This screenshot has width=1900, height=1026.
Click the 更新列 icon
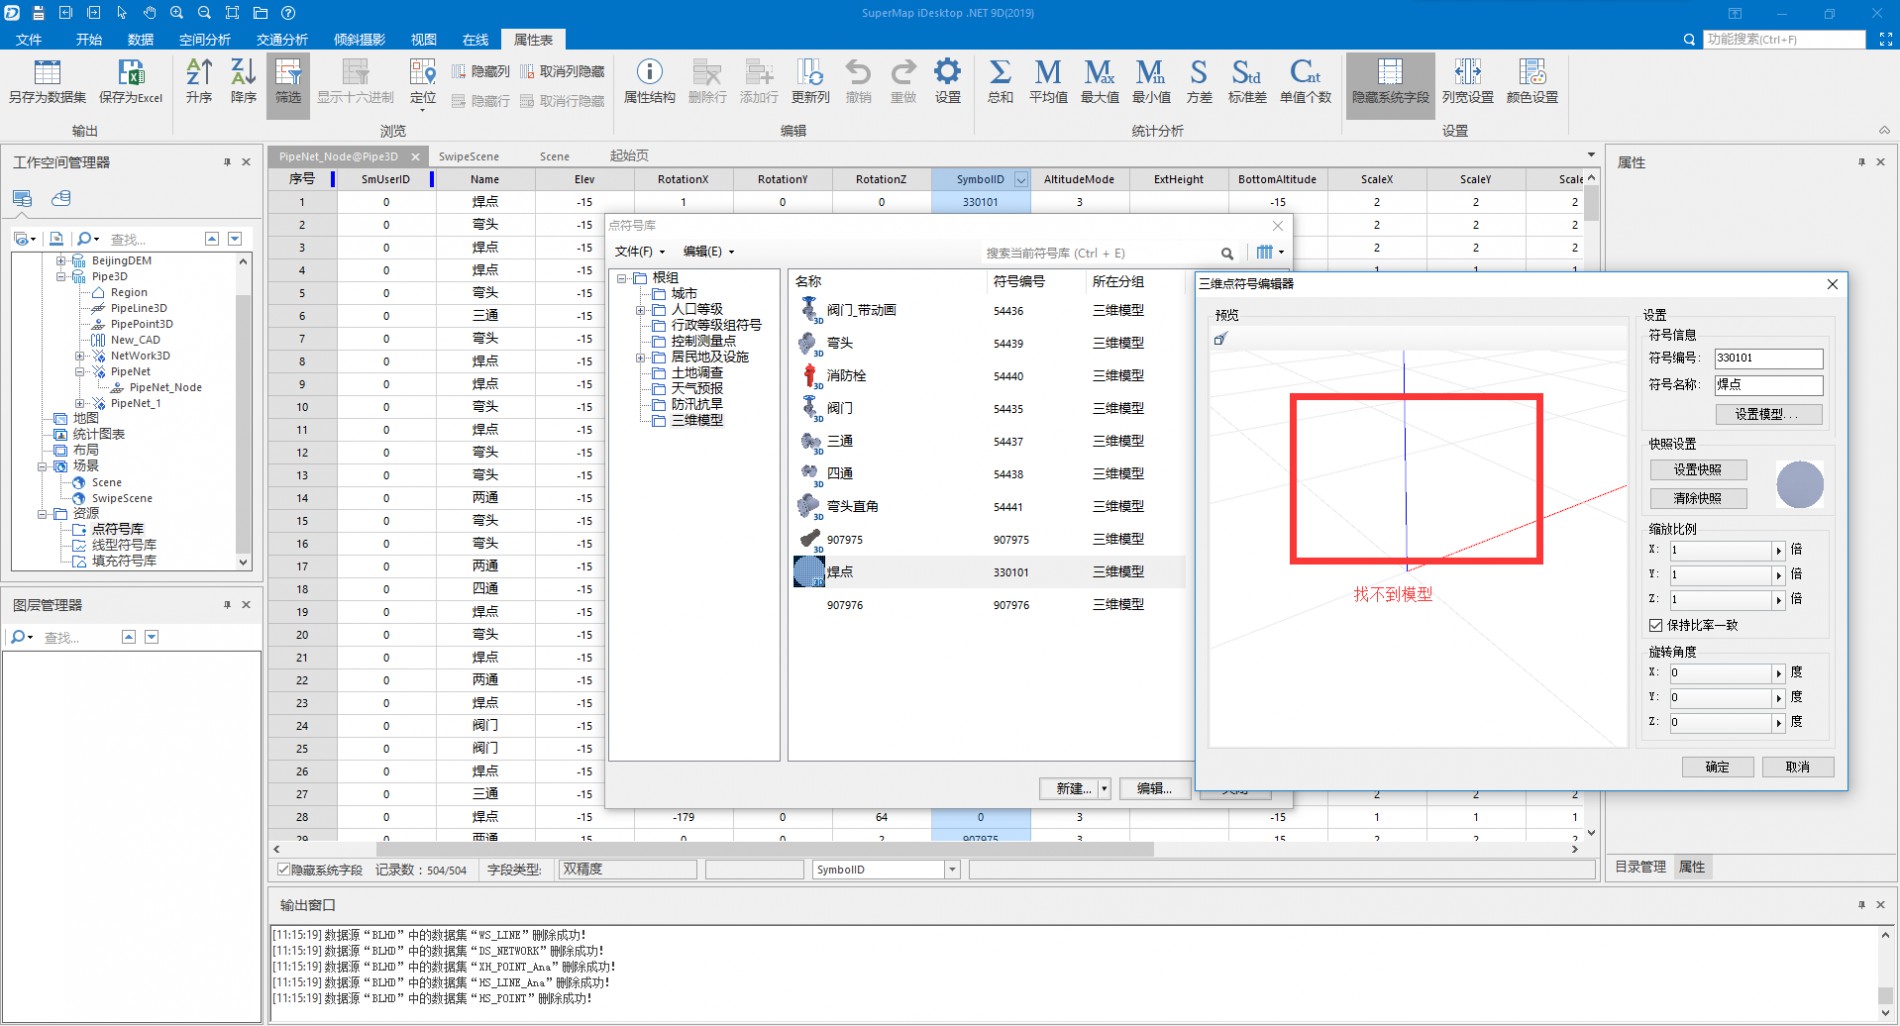(810, 82)
